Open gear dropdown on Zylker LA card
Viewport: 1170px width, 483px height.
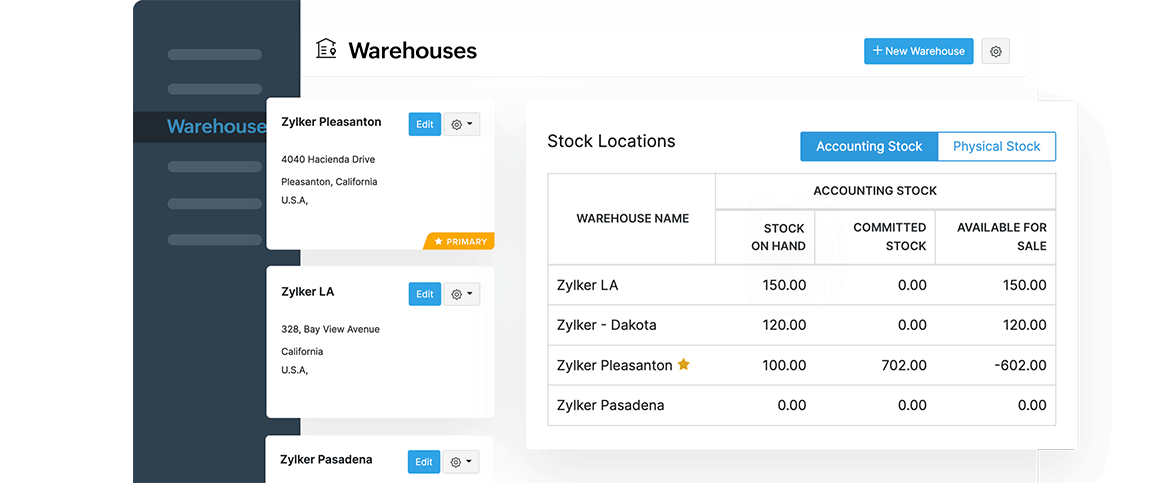(x=462, y=294)
